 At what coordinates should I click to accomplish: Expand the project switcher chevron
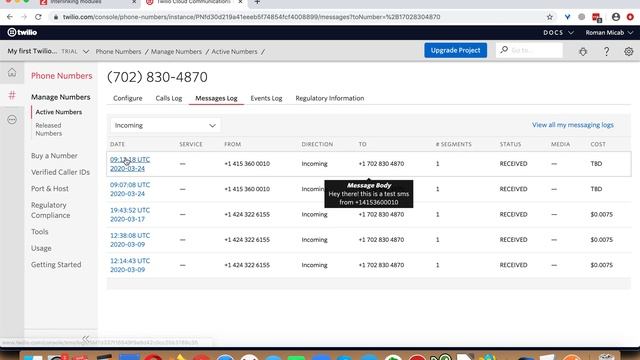coord(86,51)
